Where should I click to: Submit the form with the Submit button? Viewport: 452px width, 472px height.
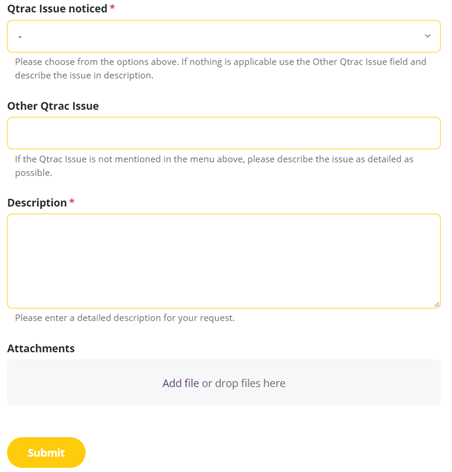46,452
